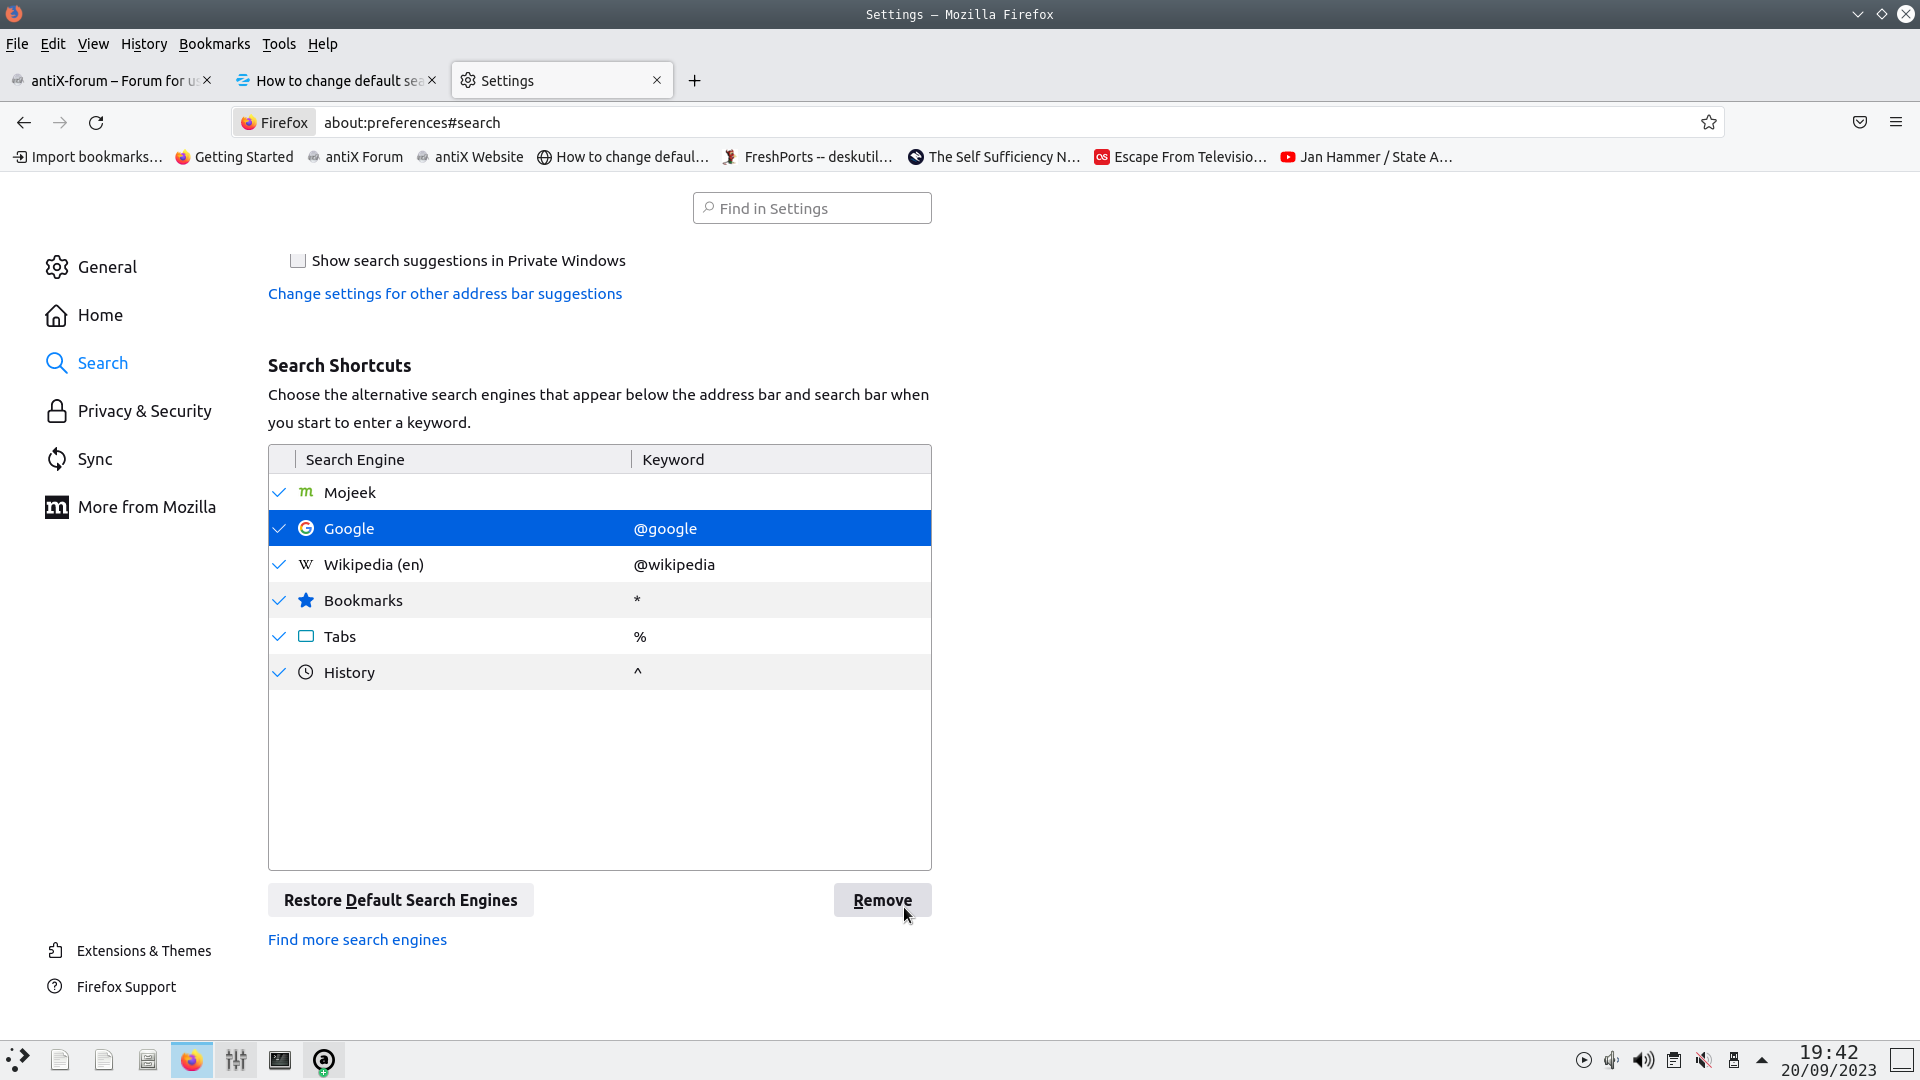Image resolution: width=1920 pixels, height=1080 pixels.
Task: Uncheck the Tabs shortcut row
Action: click(x=279, y=636)
